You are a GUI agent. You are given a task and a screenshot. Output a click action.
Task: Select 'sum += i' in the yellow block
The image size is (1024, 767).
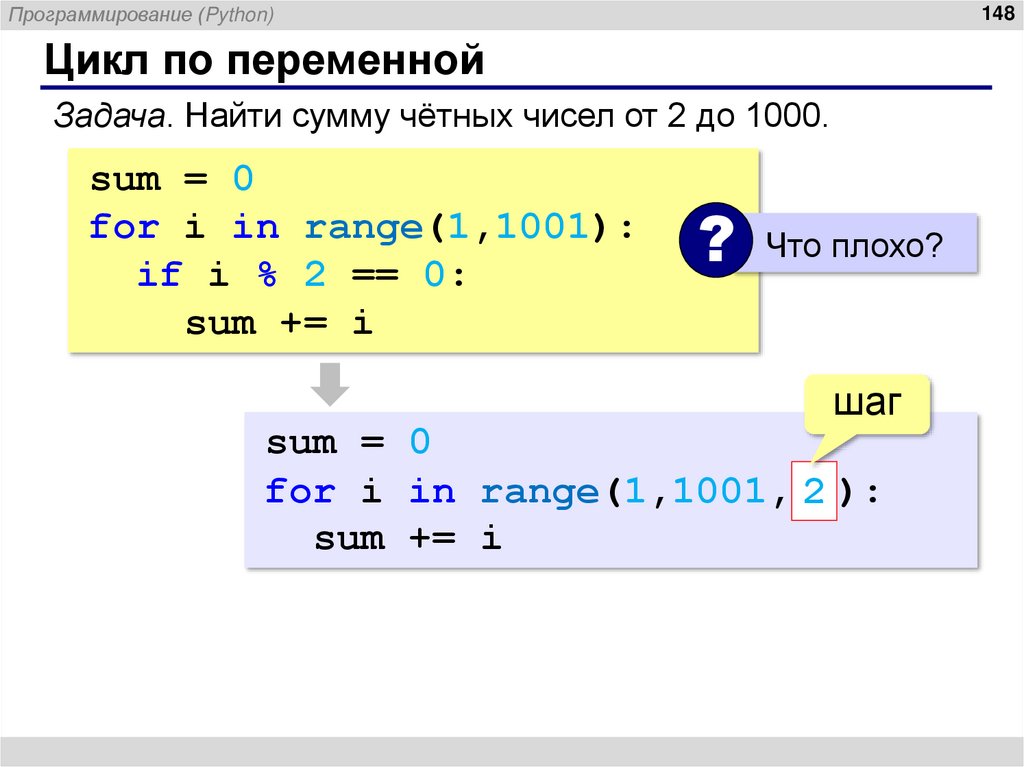click(278, 323)
